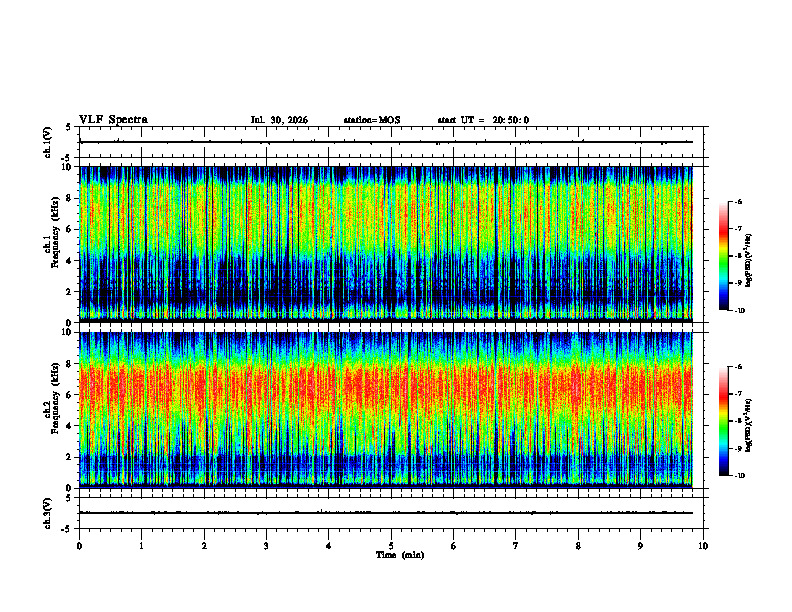Click the ch.2 spectrogram color scale bar

coord(724,421)
